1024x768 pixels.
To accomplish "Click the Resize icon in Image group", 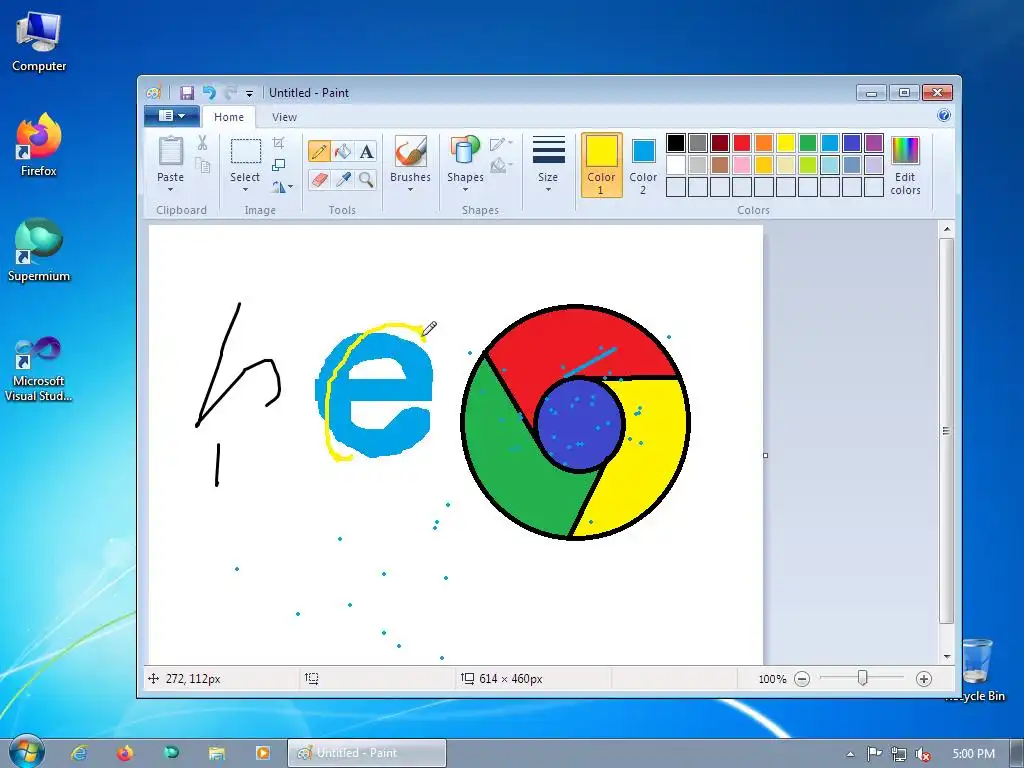I will point(278,165).
